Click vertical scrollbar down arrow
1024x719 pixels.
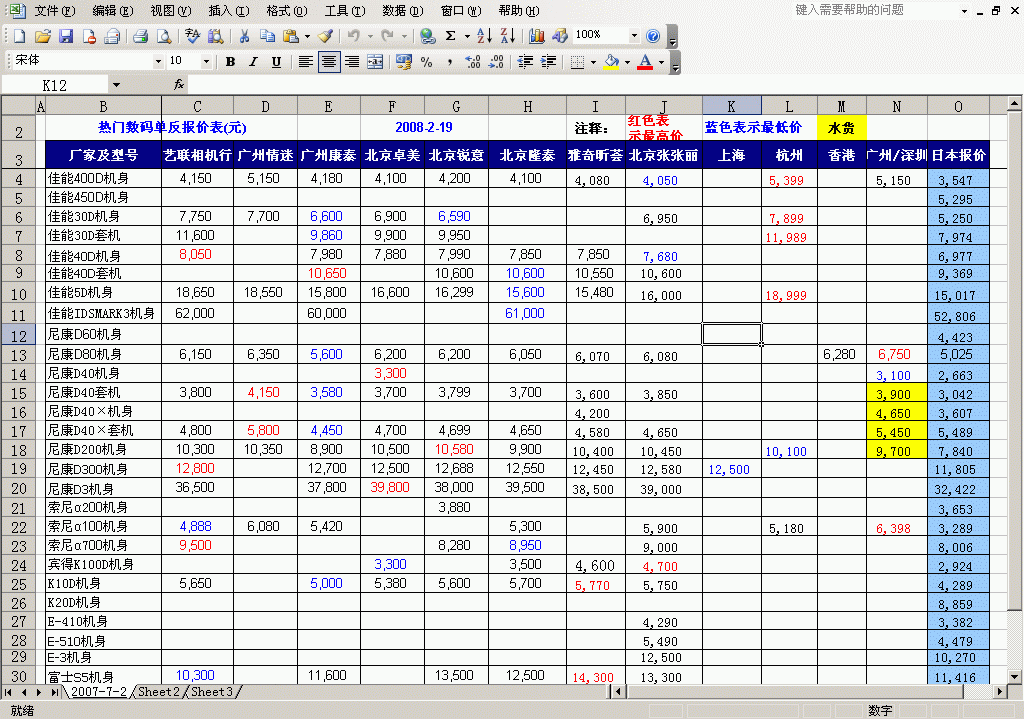[1014, 677]
